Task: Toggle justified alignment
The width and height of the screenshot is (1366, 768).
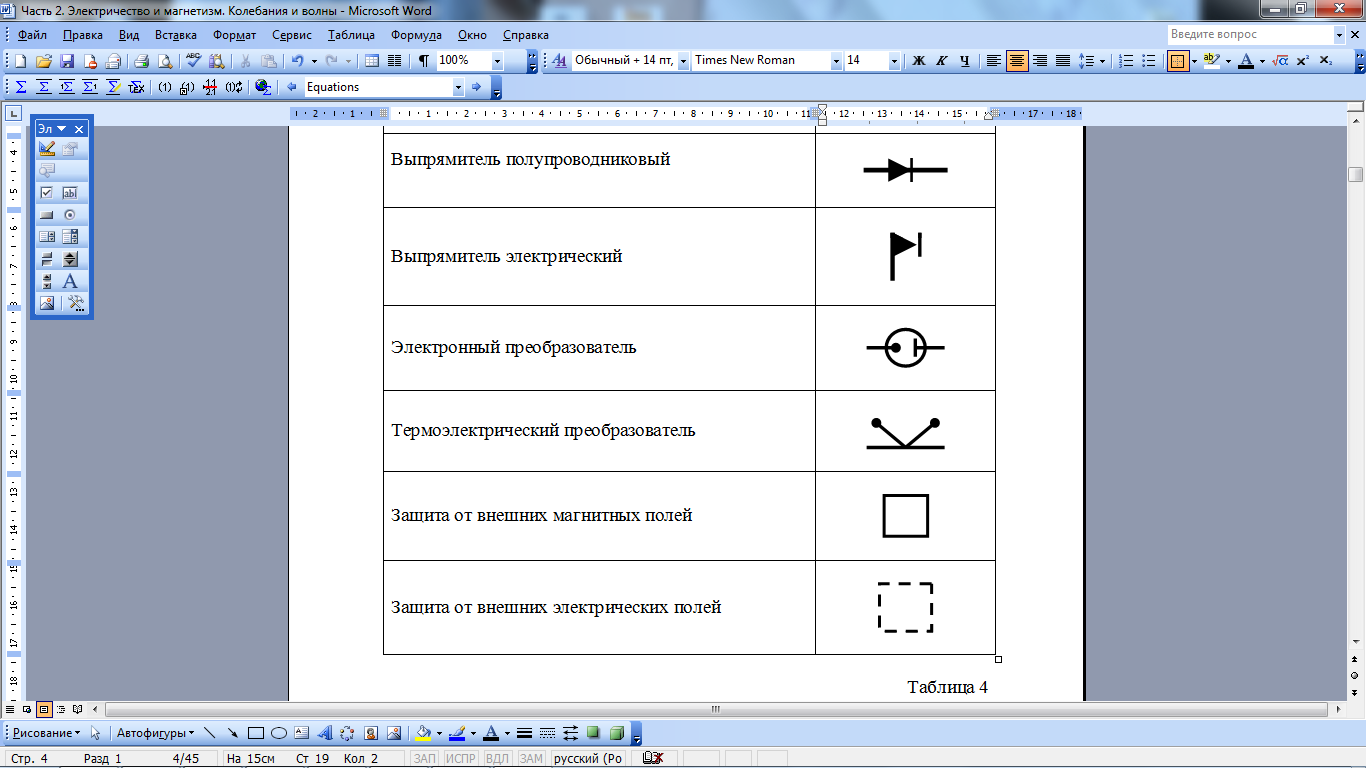Action: 1063,61
